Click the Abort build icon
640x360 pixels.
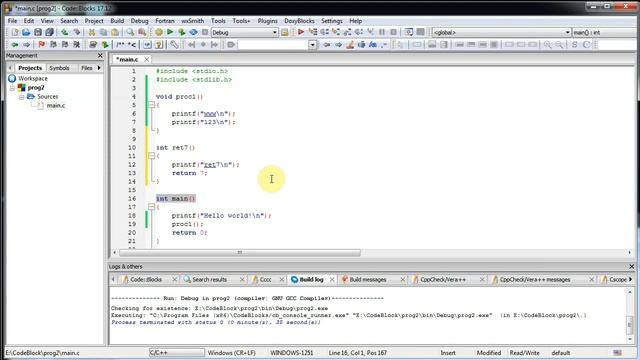point(205,32)
